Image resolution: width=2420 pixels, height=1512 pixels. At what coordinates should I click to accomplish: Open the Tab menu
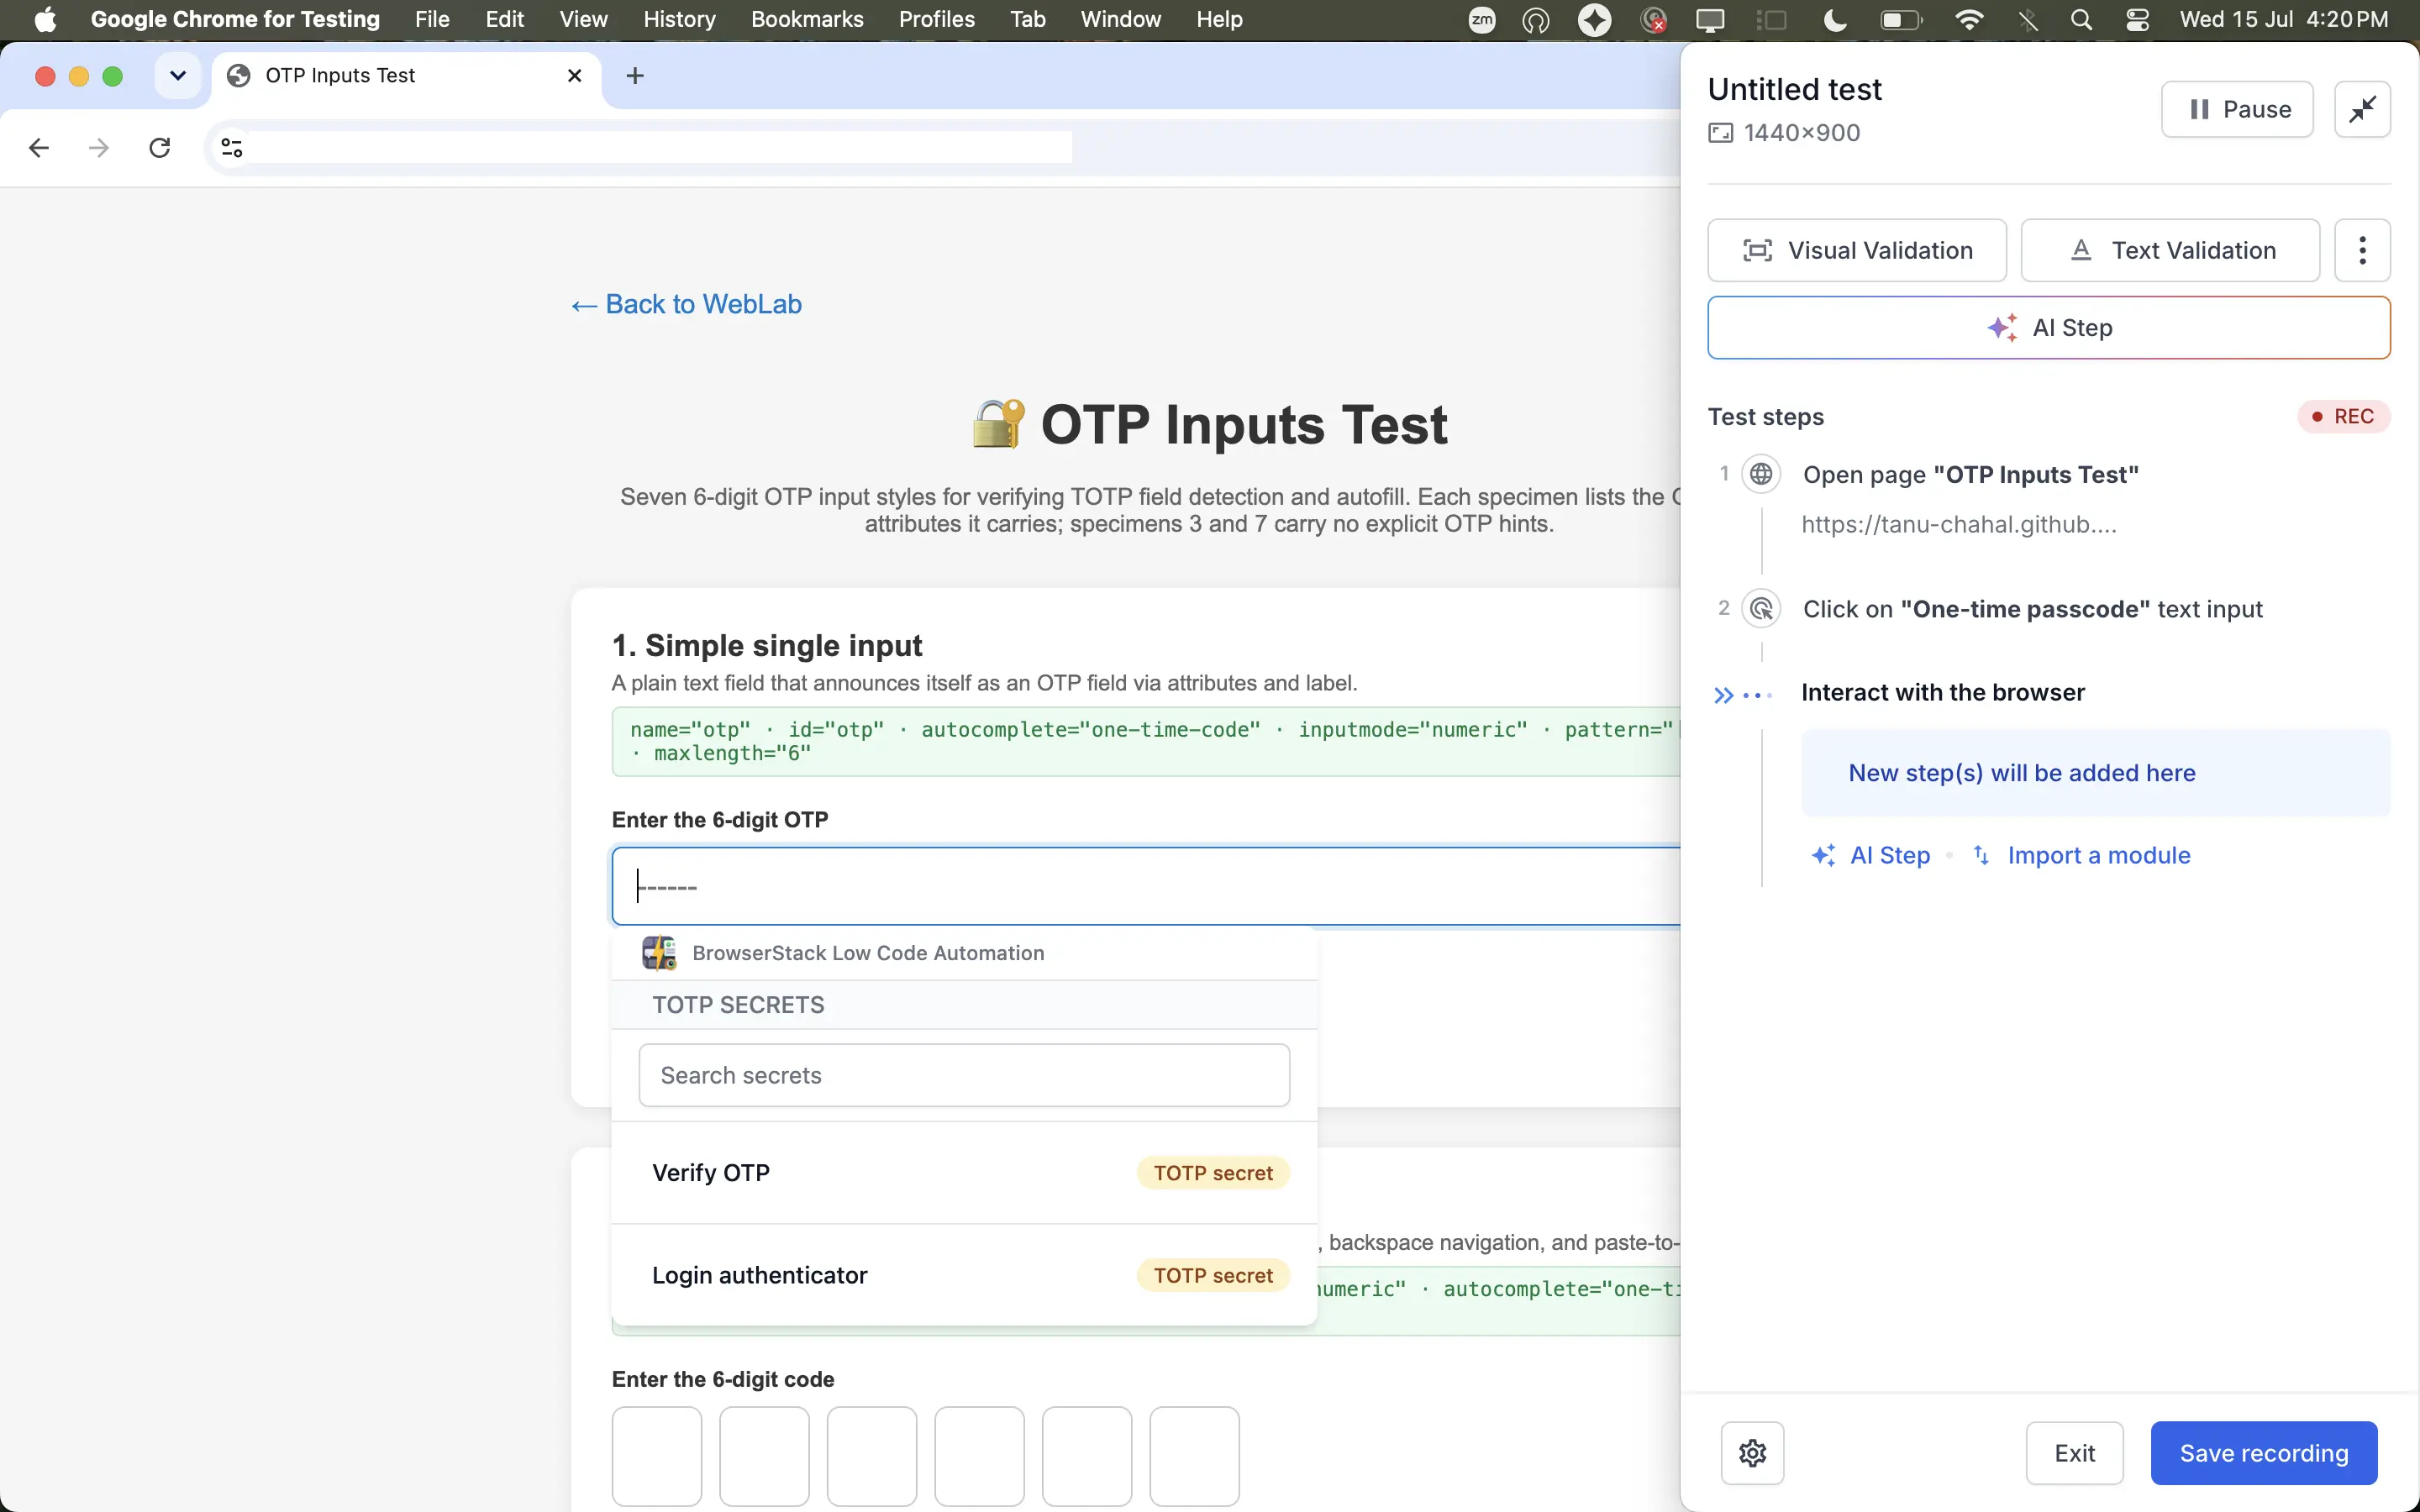1027,19
